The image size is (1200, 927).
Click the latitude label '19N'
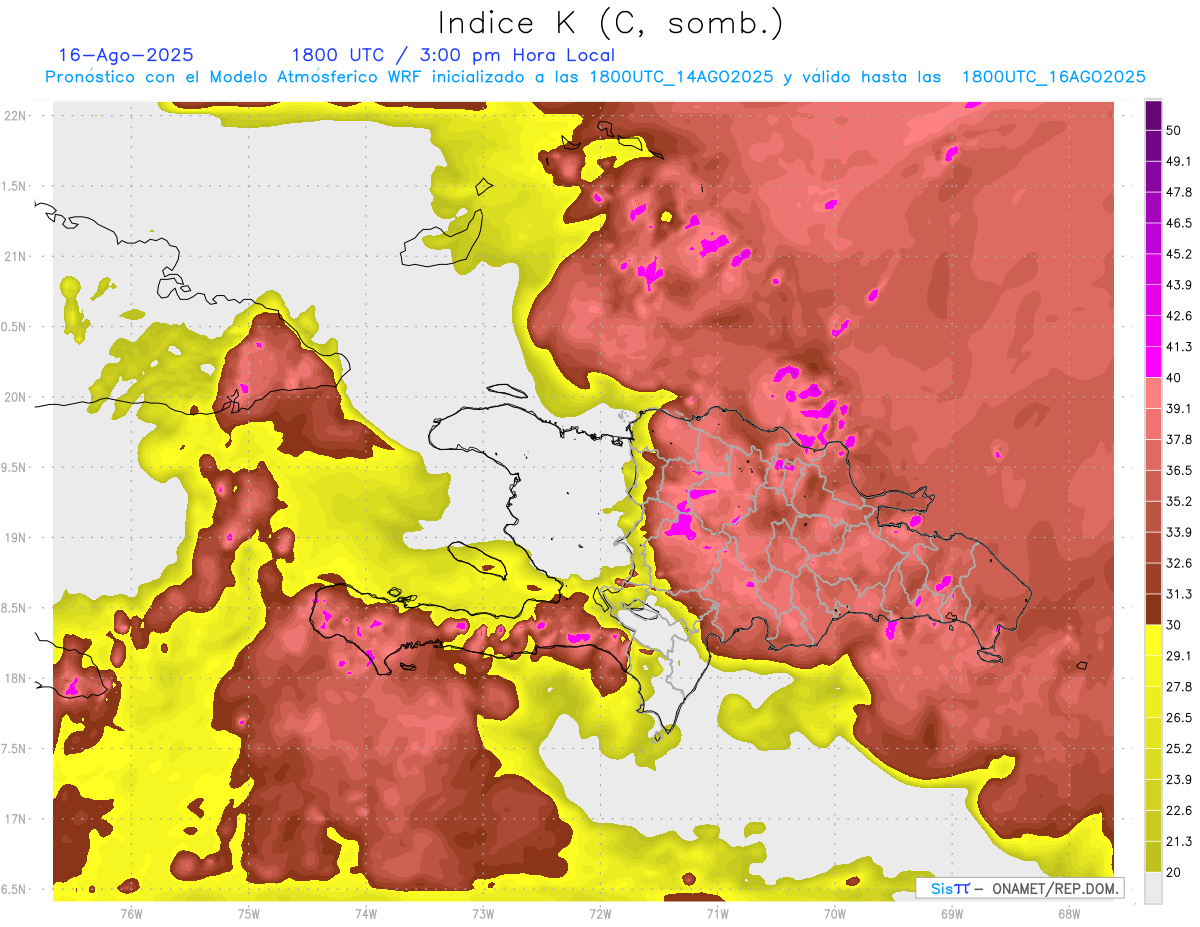click(16, 538)
